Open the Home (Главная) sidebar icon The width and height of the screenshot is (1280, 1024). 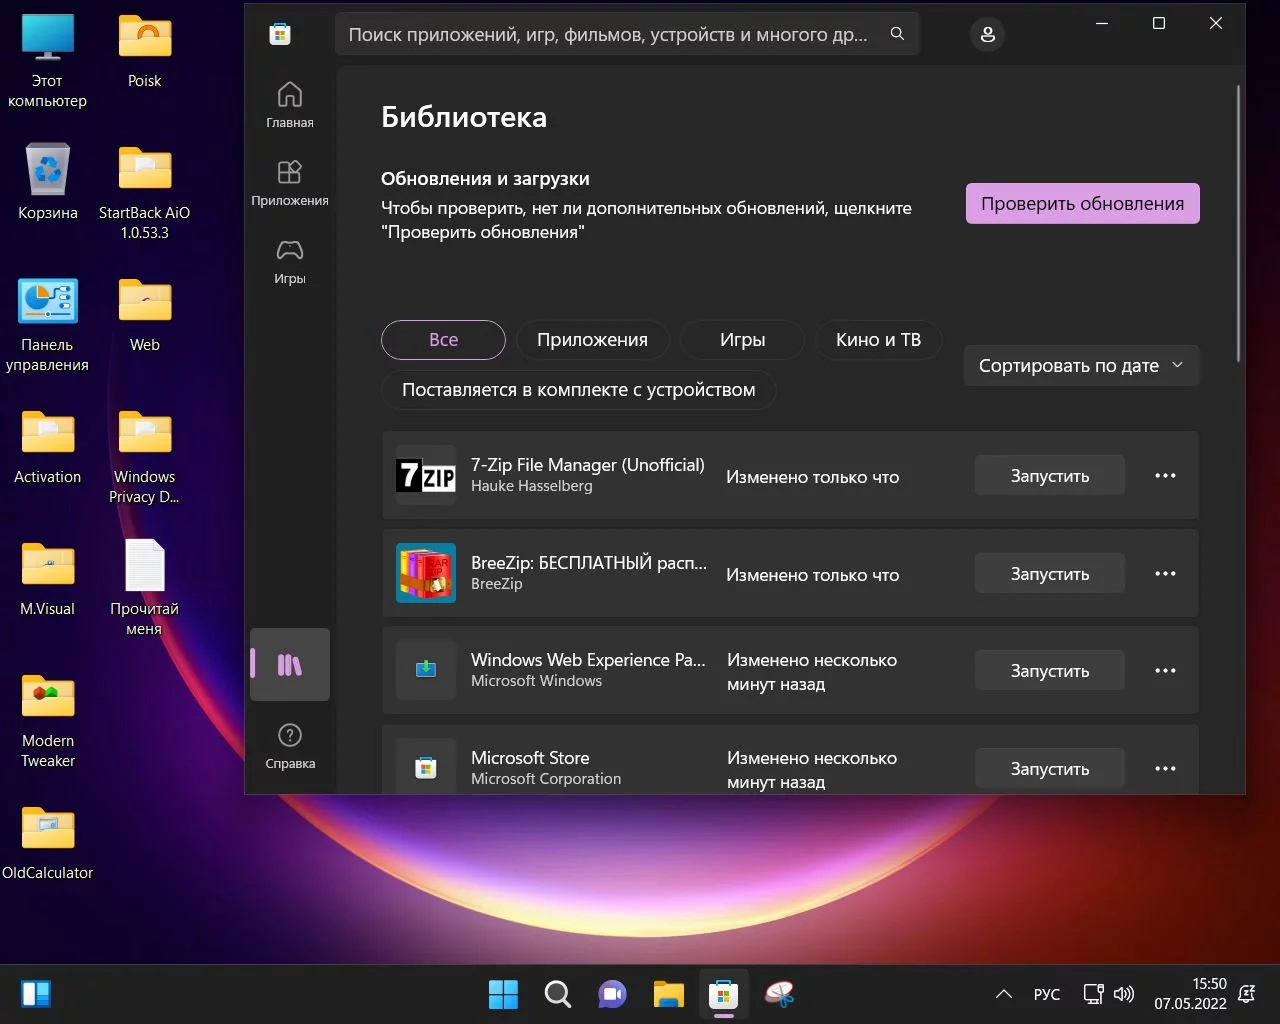click(x=289, y=104)
